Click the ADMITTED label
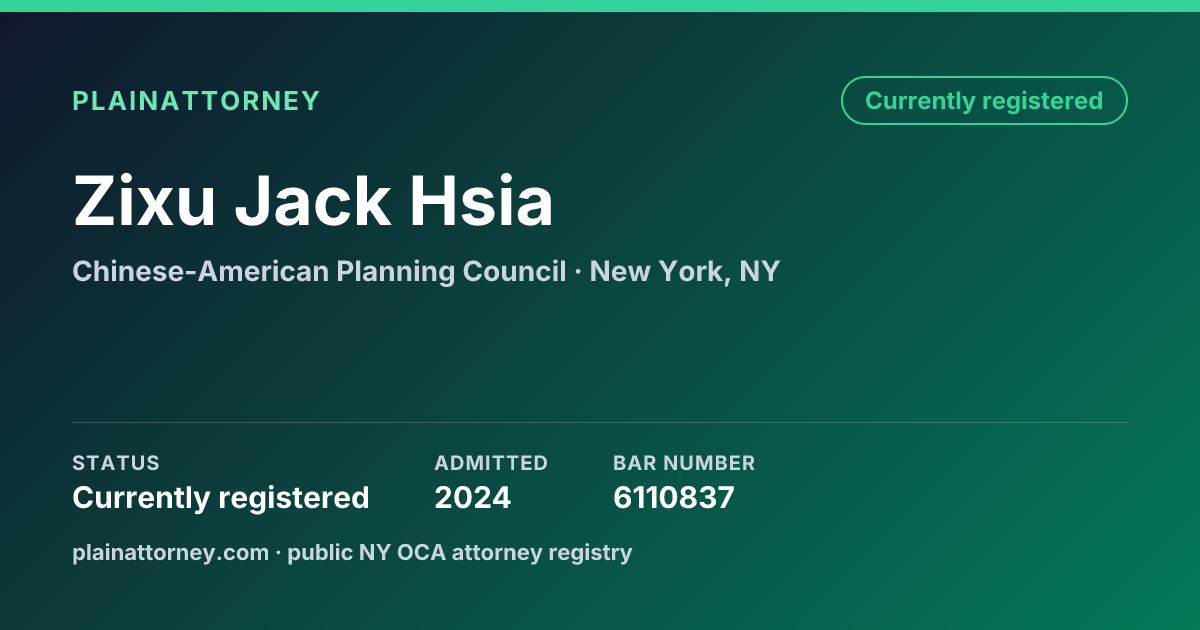Image resolution: width=1200 pixels, height=630 pixels. pyautogui.click(x=491, y=463)
